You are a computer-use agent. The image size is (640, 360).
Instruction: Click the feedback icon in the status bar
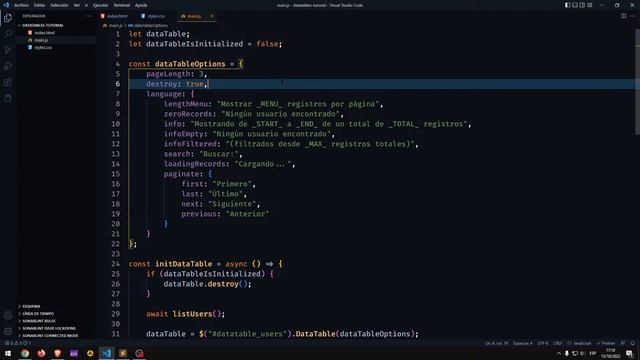pyautogui.click(x=623, y=343)
